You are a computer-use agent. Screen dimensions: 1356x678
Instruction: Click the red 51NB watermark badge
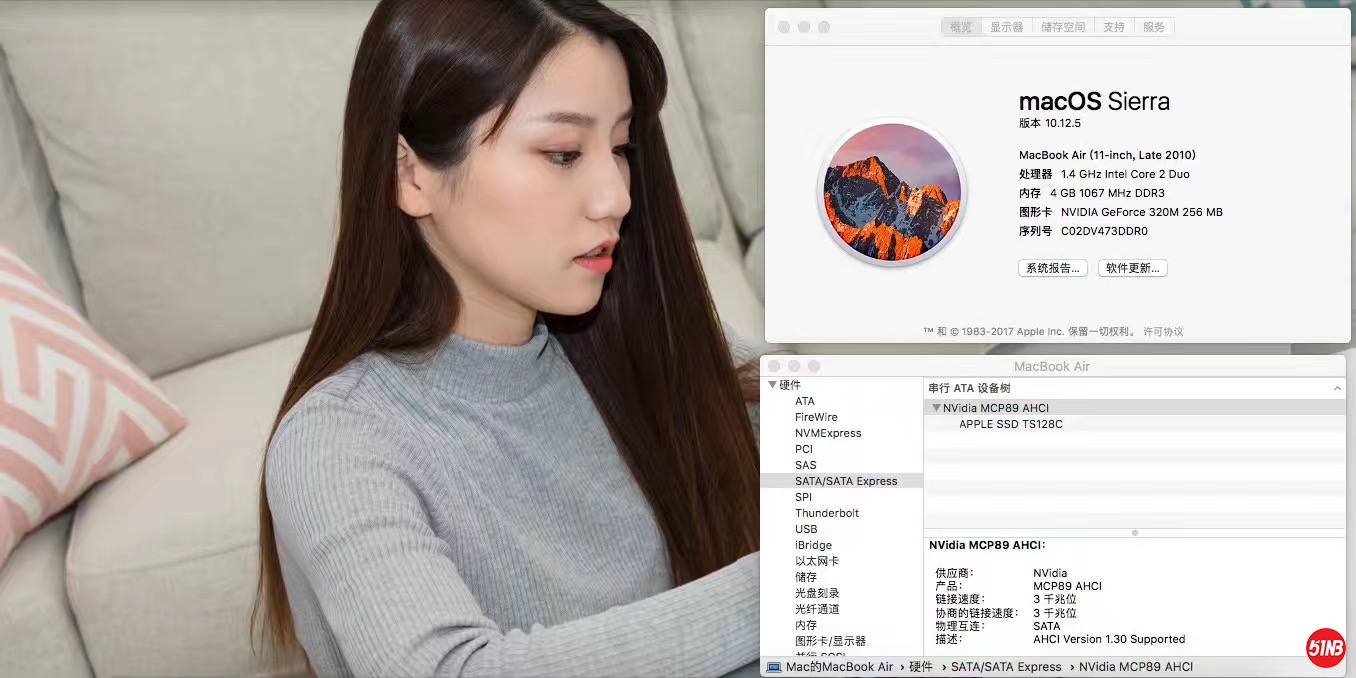coord(1325,648)
